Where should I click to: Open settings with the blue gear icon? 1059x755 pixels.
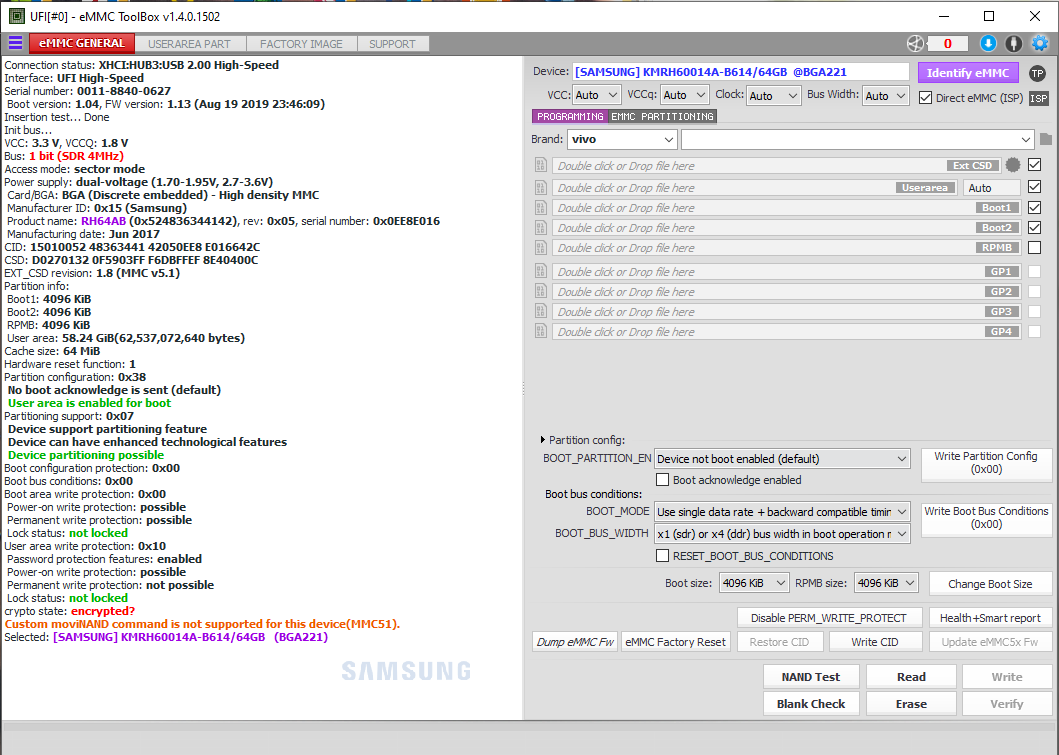pos(1040,44)
